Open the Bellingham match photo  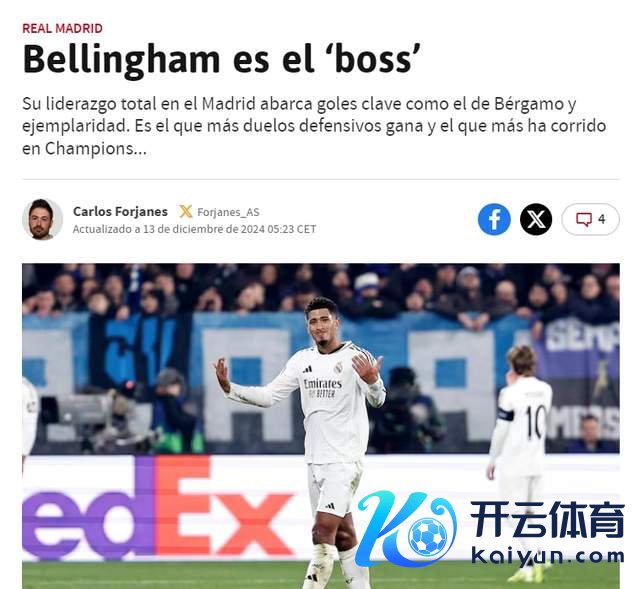point(321,426)
